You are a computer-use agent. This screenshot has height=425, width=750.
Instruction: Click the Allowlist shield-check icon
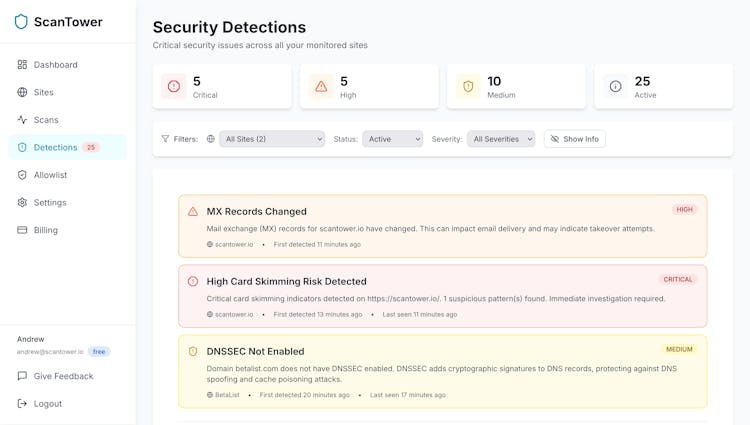coord(22,175)
